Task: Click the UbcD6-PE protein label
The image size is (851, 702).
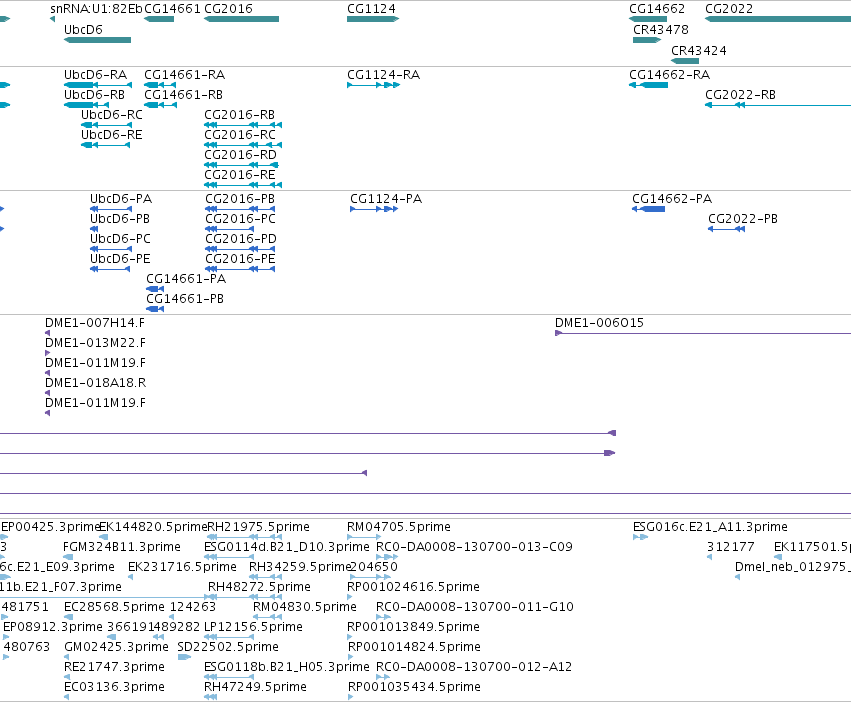Action: pos(120,259)
